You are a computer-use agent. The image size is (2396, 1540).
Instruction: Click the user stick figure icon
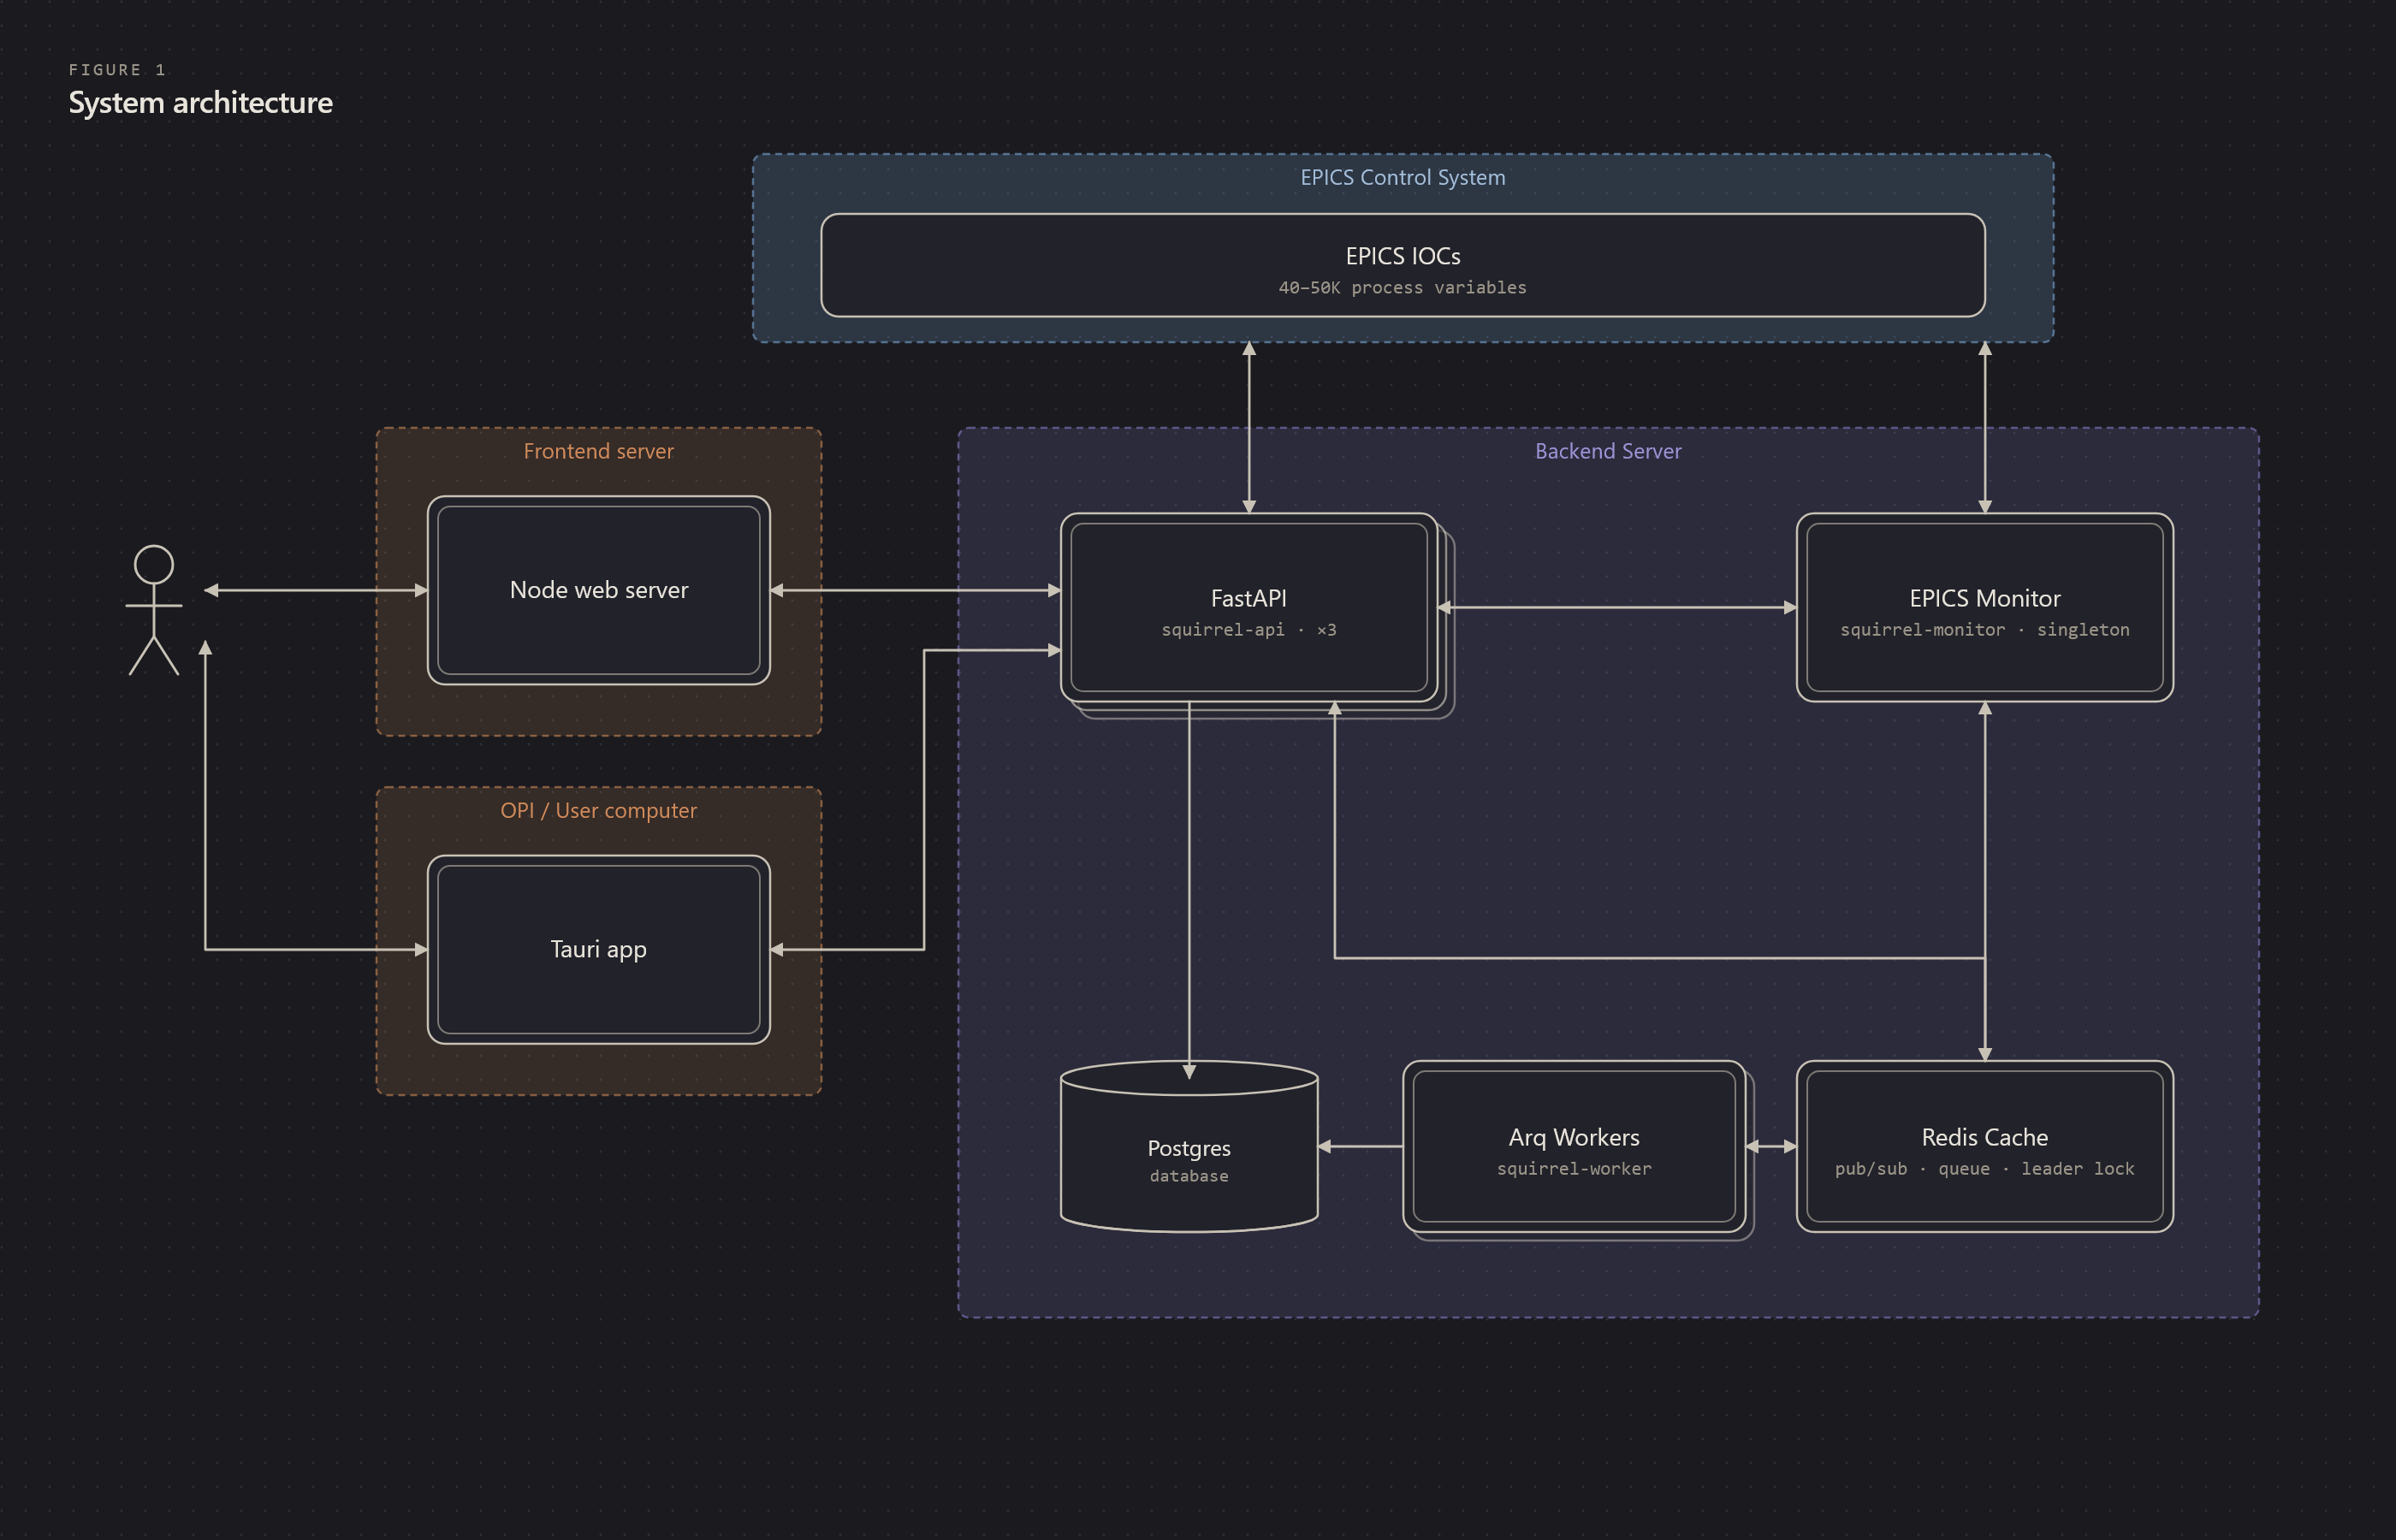(154, 610)
